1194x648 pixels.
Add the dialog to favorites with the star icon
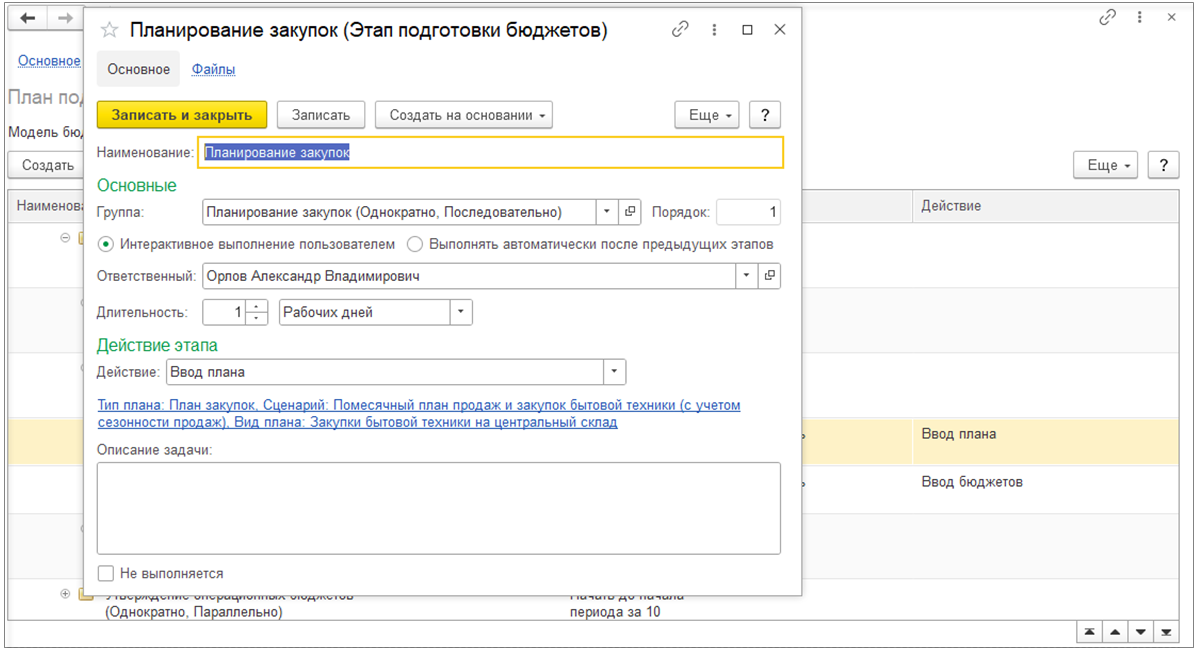pos(110,30)
